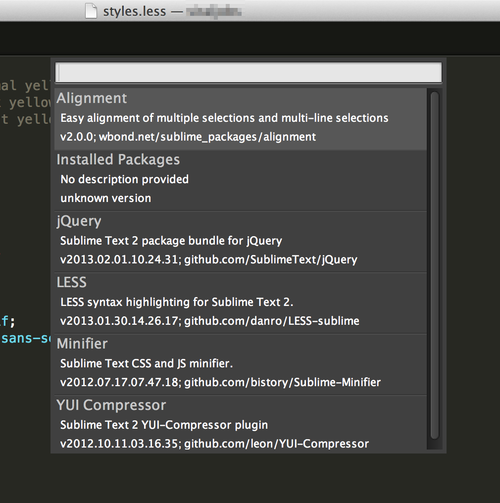
Task: Click the 'Easy alignment of multiple selections' description
Action: (224, 118)
